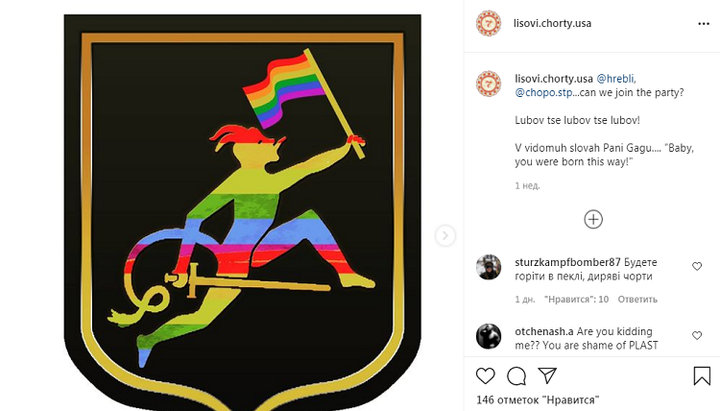Share post via paper plane icon

click(547, 376)
